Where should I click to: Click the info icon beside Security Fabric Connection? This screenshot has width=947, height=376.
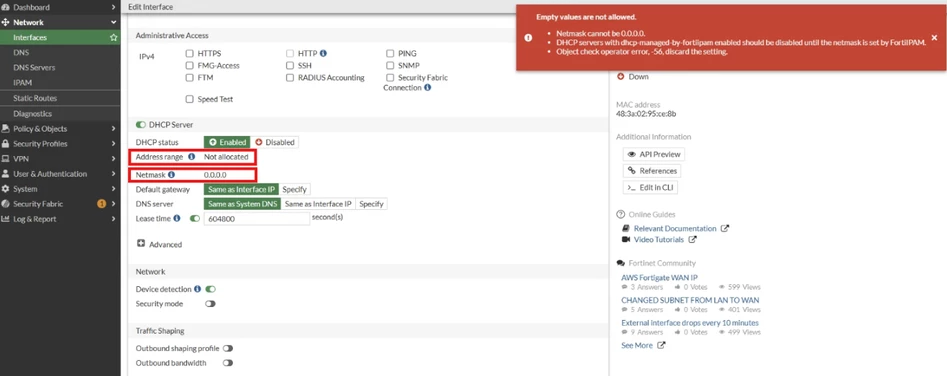[428, 88]
